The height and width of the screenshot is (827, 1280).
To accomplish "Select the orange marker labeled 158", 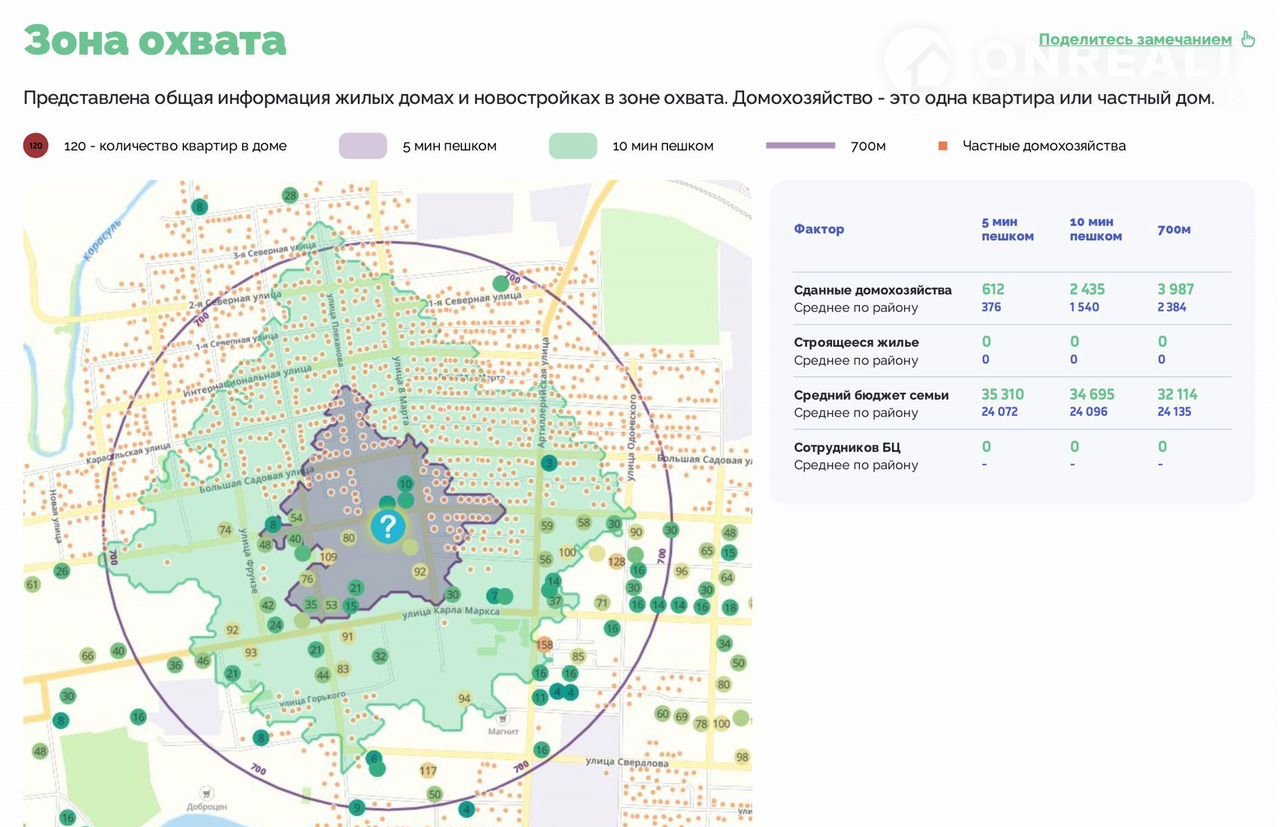I will 545,645.
